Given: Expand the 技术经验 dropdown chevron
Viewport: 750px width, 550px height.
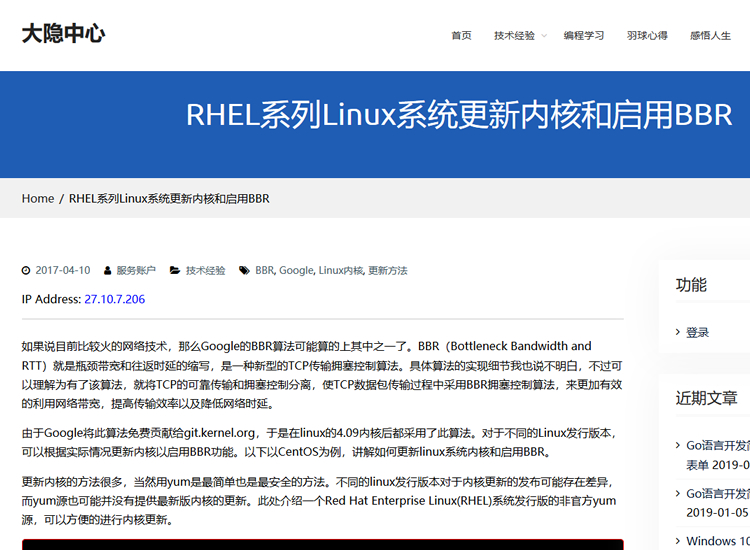Looking at the screenshot, I should [544, 36].
